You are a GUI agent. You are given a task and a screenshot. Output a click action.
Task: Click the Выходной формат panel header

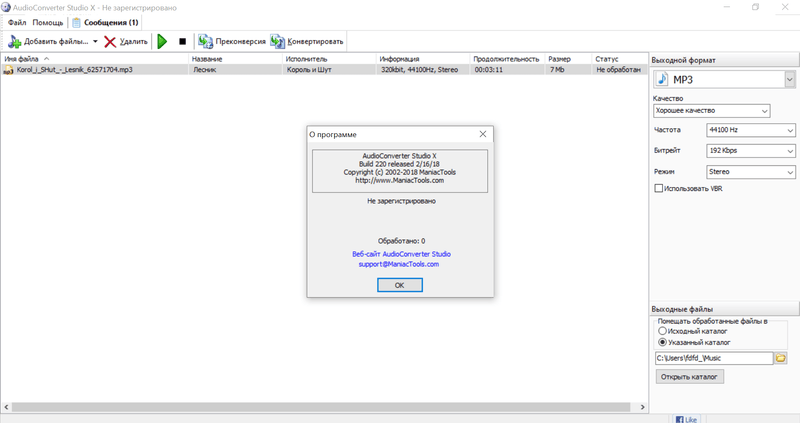coord(724,60)
